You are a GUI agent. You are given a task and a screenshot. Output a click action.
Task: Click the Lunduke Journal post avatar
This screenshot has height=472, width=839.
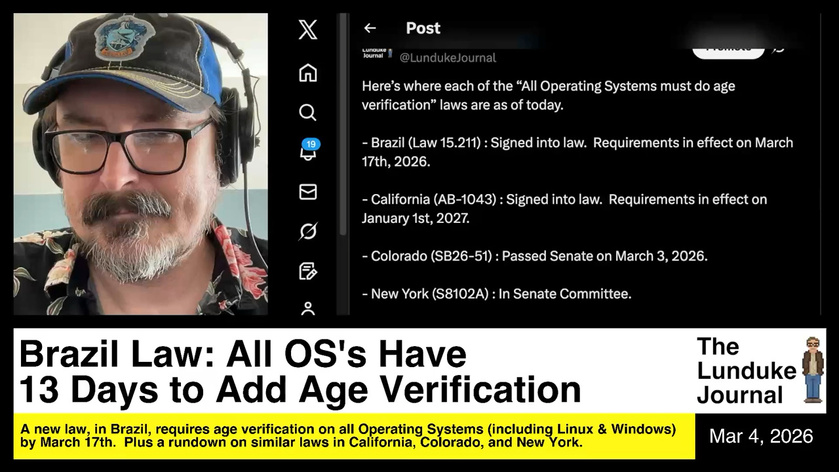coord(373,54)
